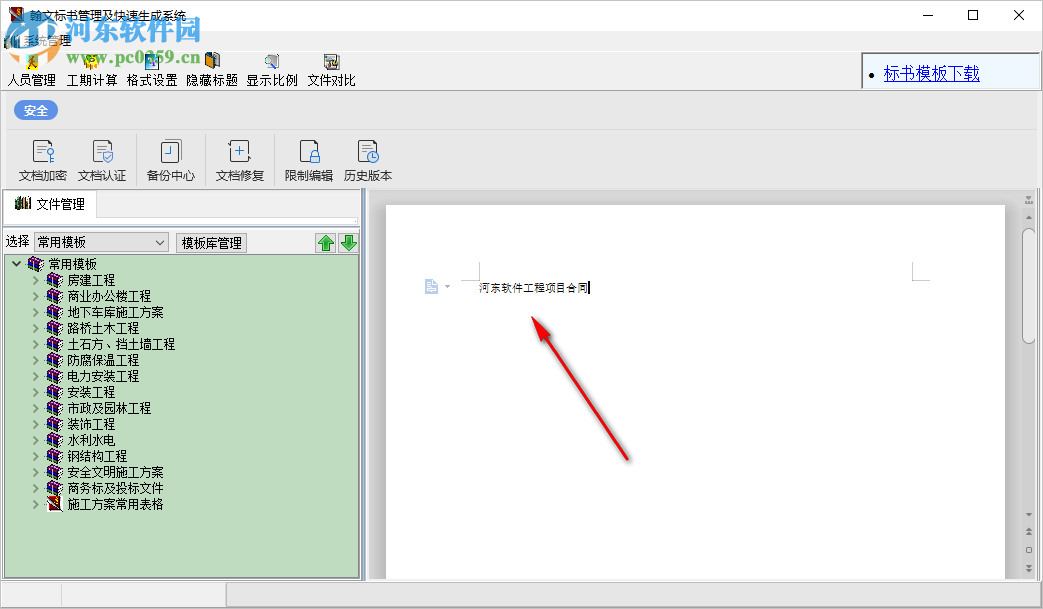Screen dimensions: 1043x609
Task: Select the 安全 ribbon tab
Action: tap(36, 110)
